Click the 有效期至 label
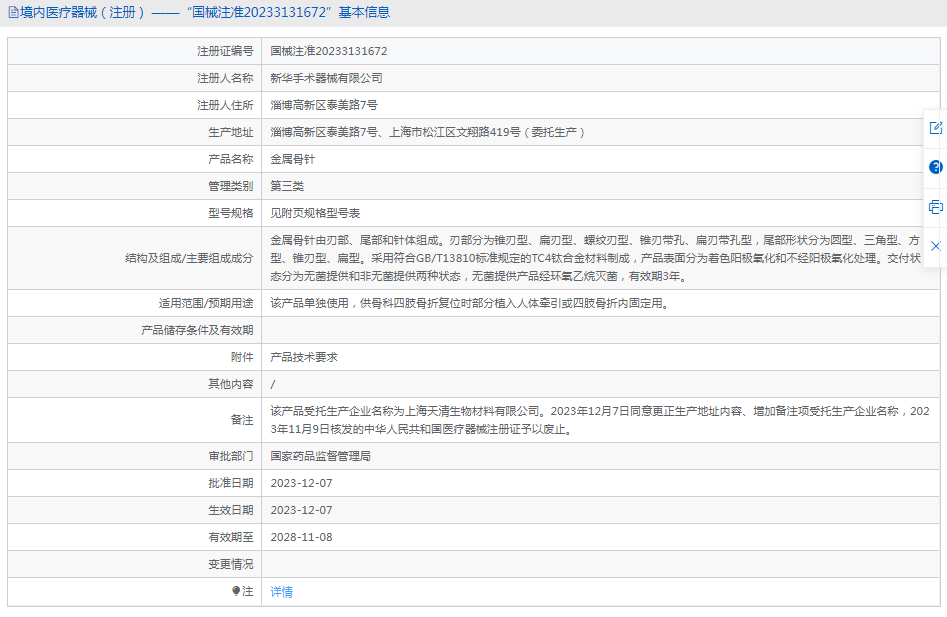Image resolution: width=947 pixels, height=617 pixels. coord(231,537)
